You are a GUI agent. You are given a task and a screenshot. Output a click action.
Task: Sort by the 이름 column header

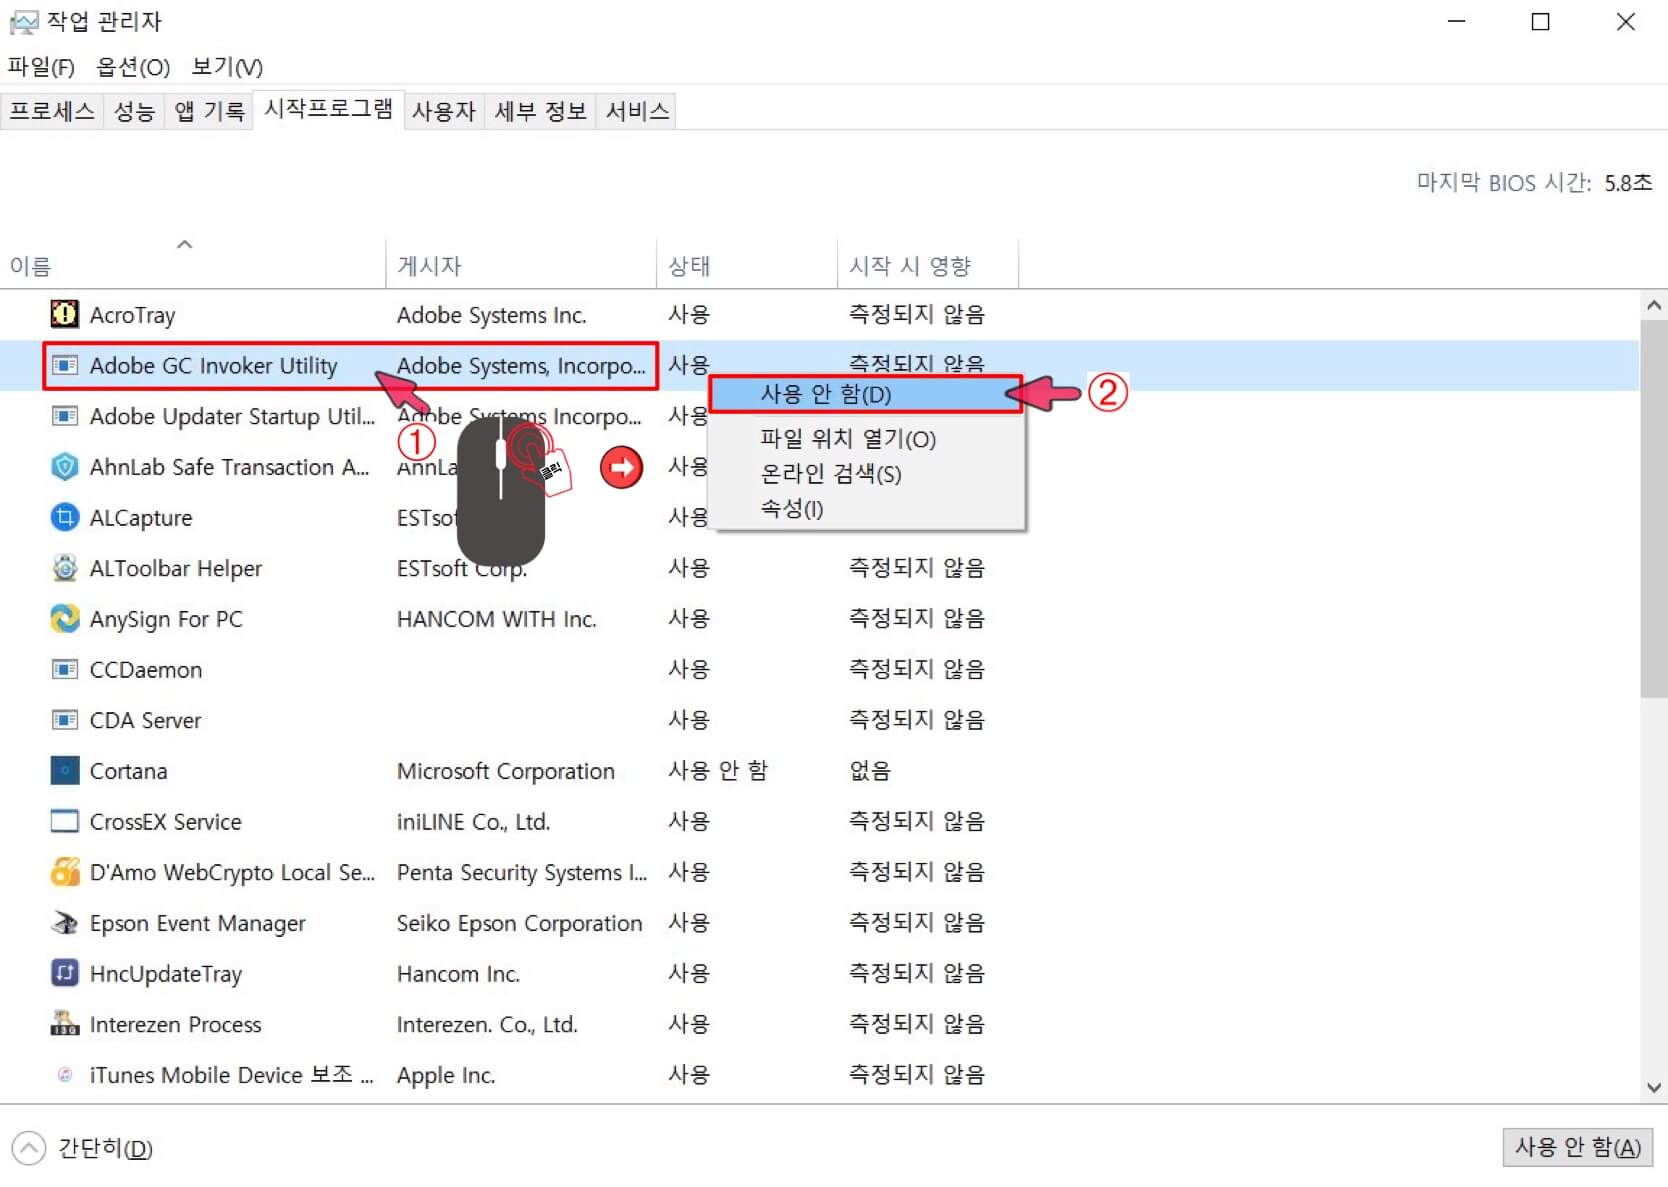coord(192,265)
